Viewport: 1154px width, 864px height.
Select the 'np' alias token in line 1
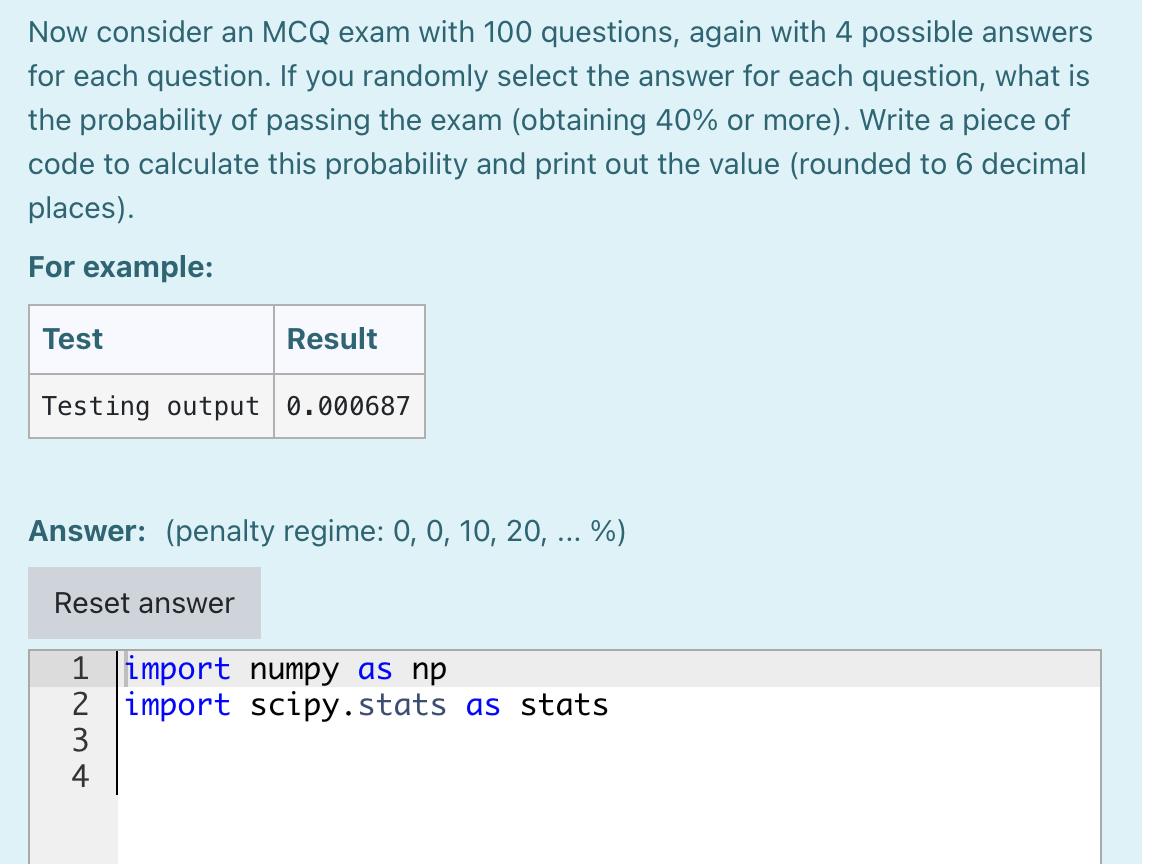pos(430,668)
